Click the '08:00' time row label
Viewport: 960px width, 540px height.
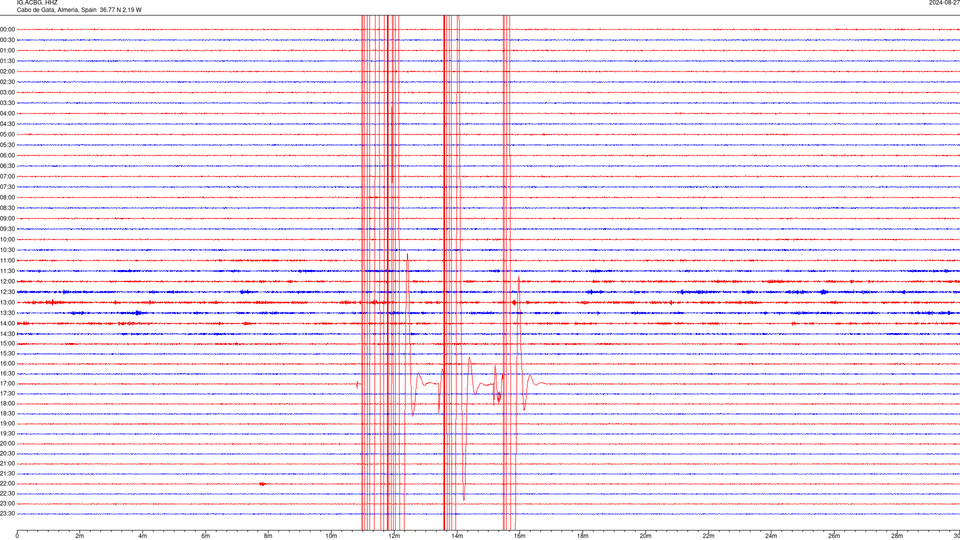click(7, 198)
